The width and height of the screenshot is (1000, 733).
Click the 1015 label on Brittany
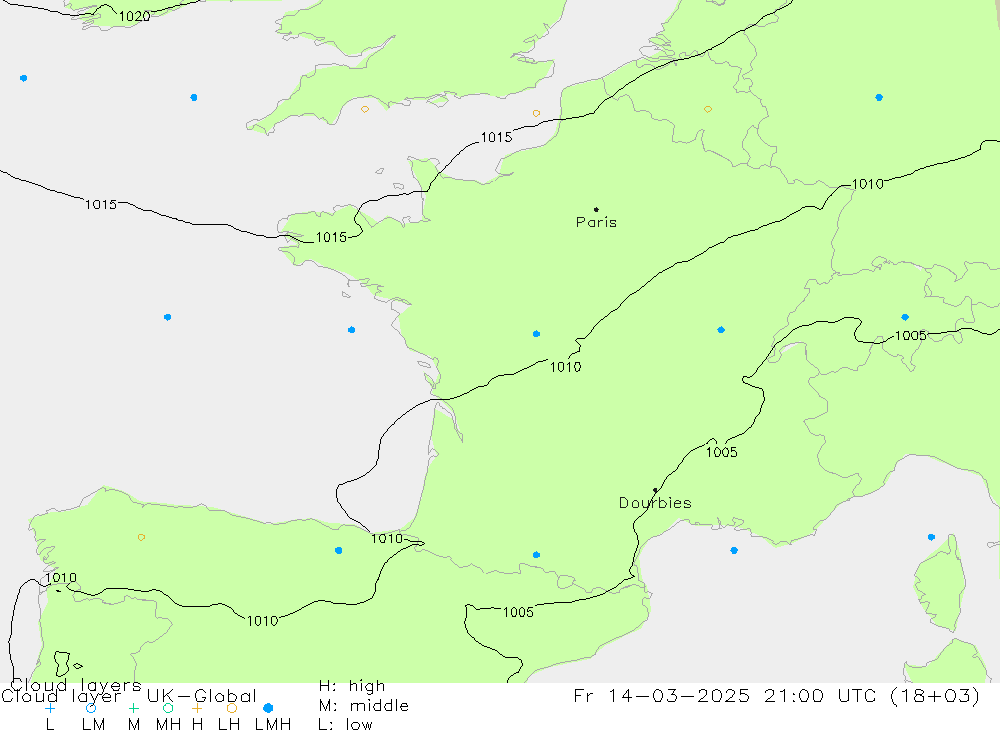point(332,237)
